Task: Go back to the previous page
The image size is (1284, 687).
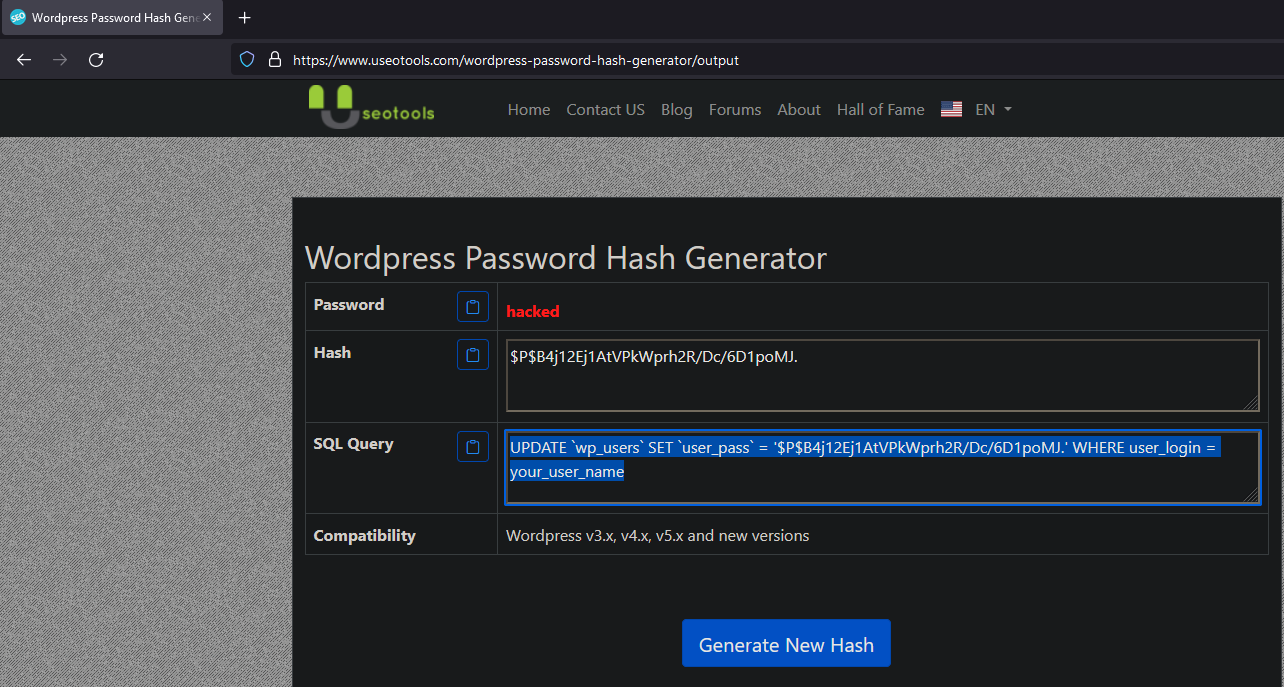Action: click(x=24, y=60)
